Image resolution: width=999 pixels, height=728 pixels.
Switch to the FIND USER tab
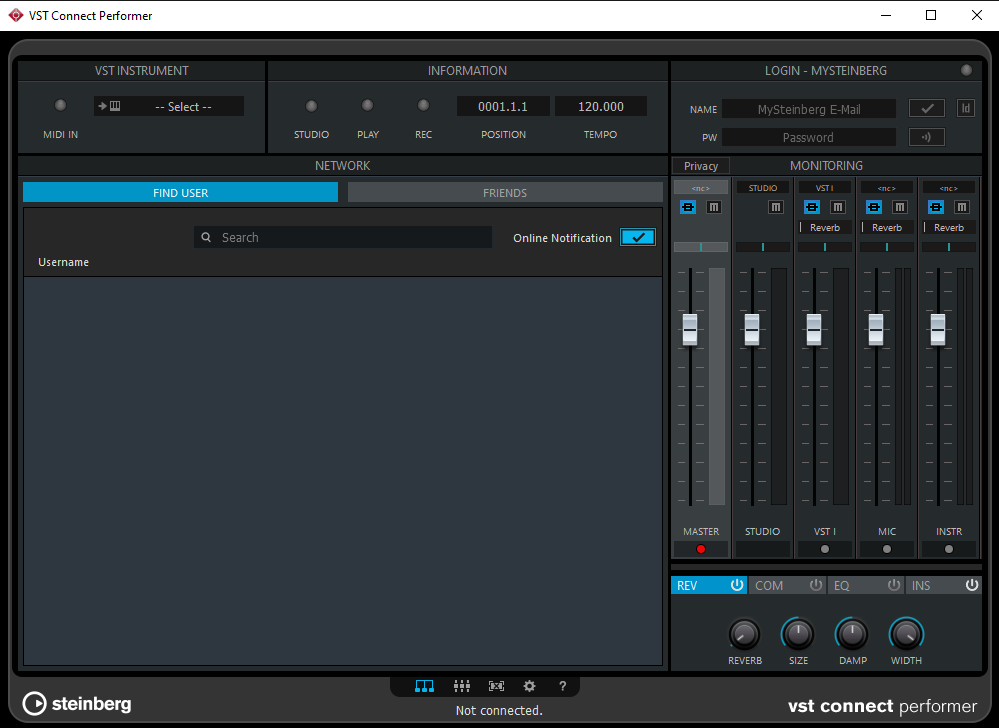tap(180, 192)
